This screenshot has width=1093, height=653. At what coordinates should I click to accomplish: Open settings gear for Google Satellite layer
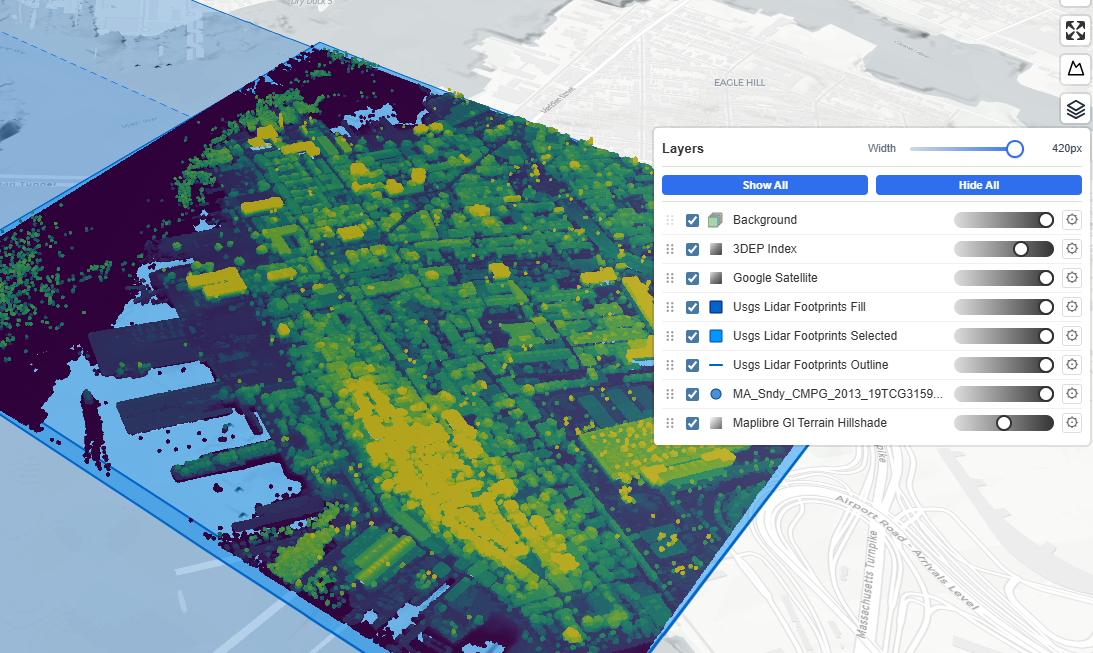1072,278
